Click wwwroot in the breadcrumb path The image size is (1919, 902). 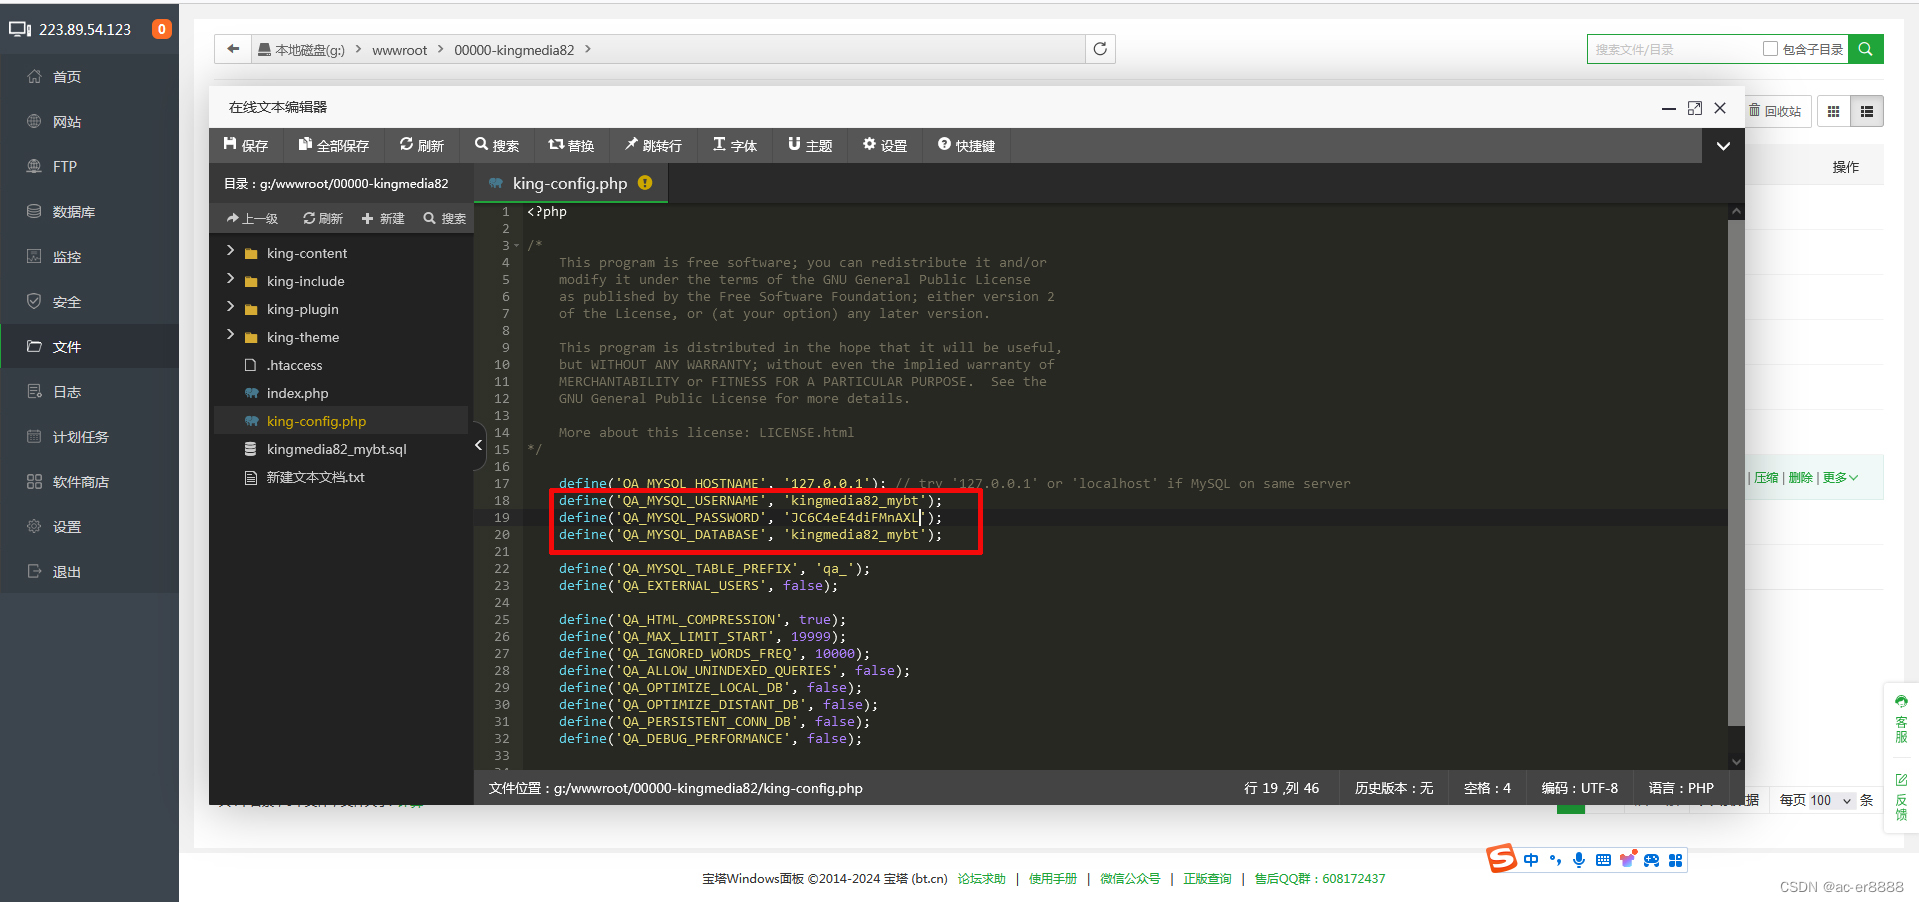[x=399, y=50]
